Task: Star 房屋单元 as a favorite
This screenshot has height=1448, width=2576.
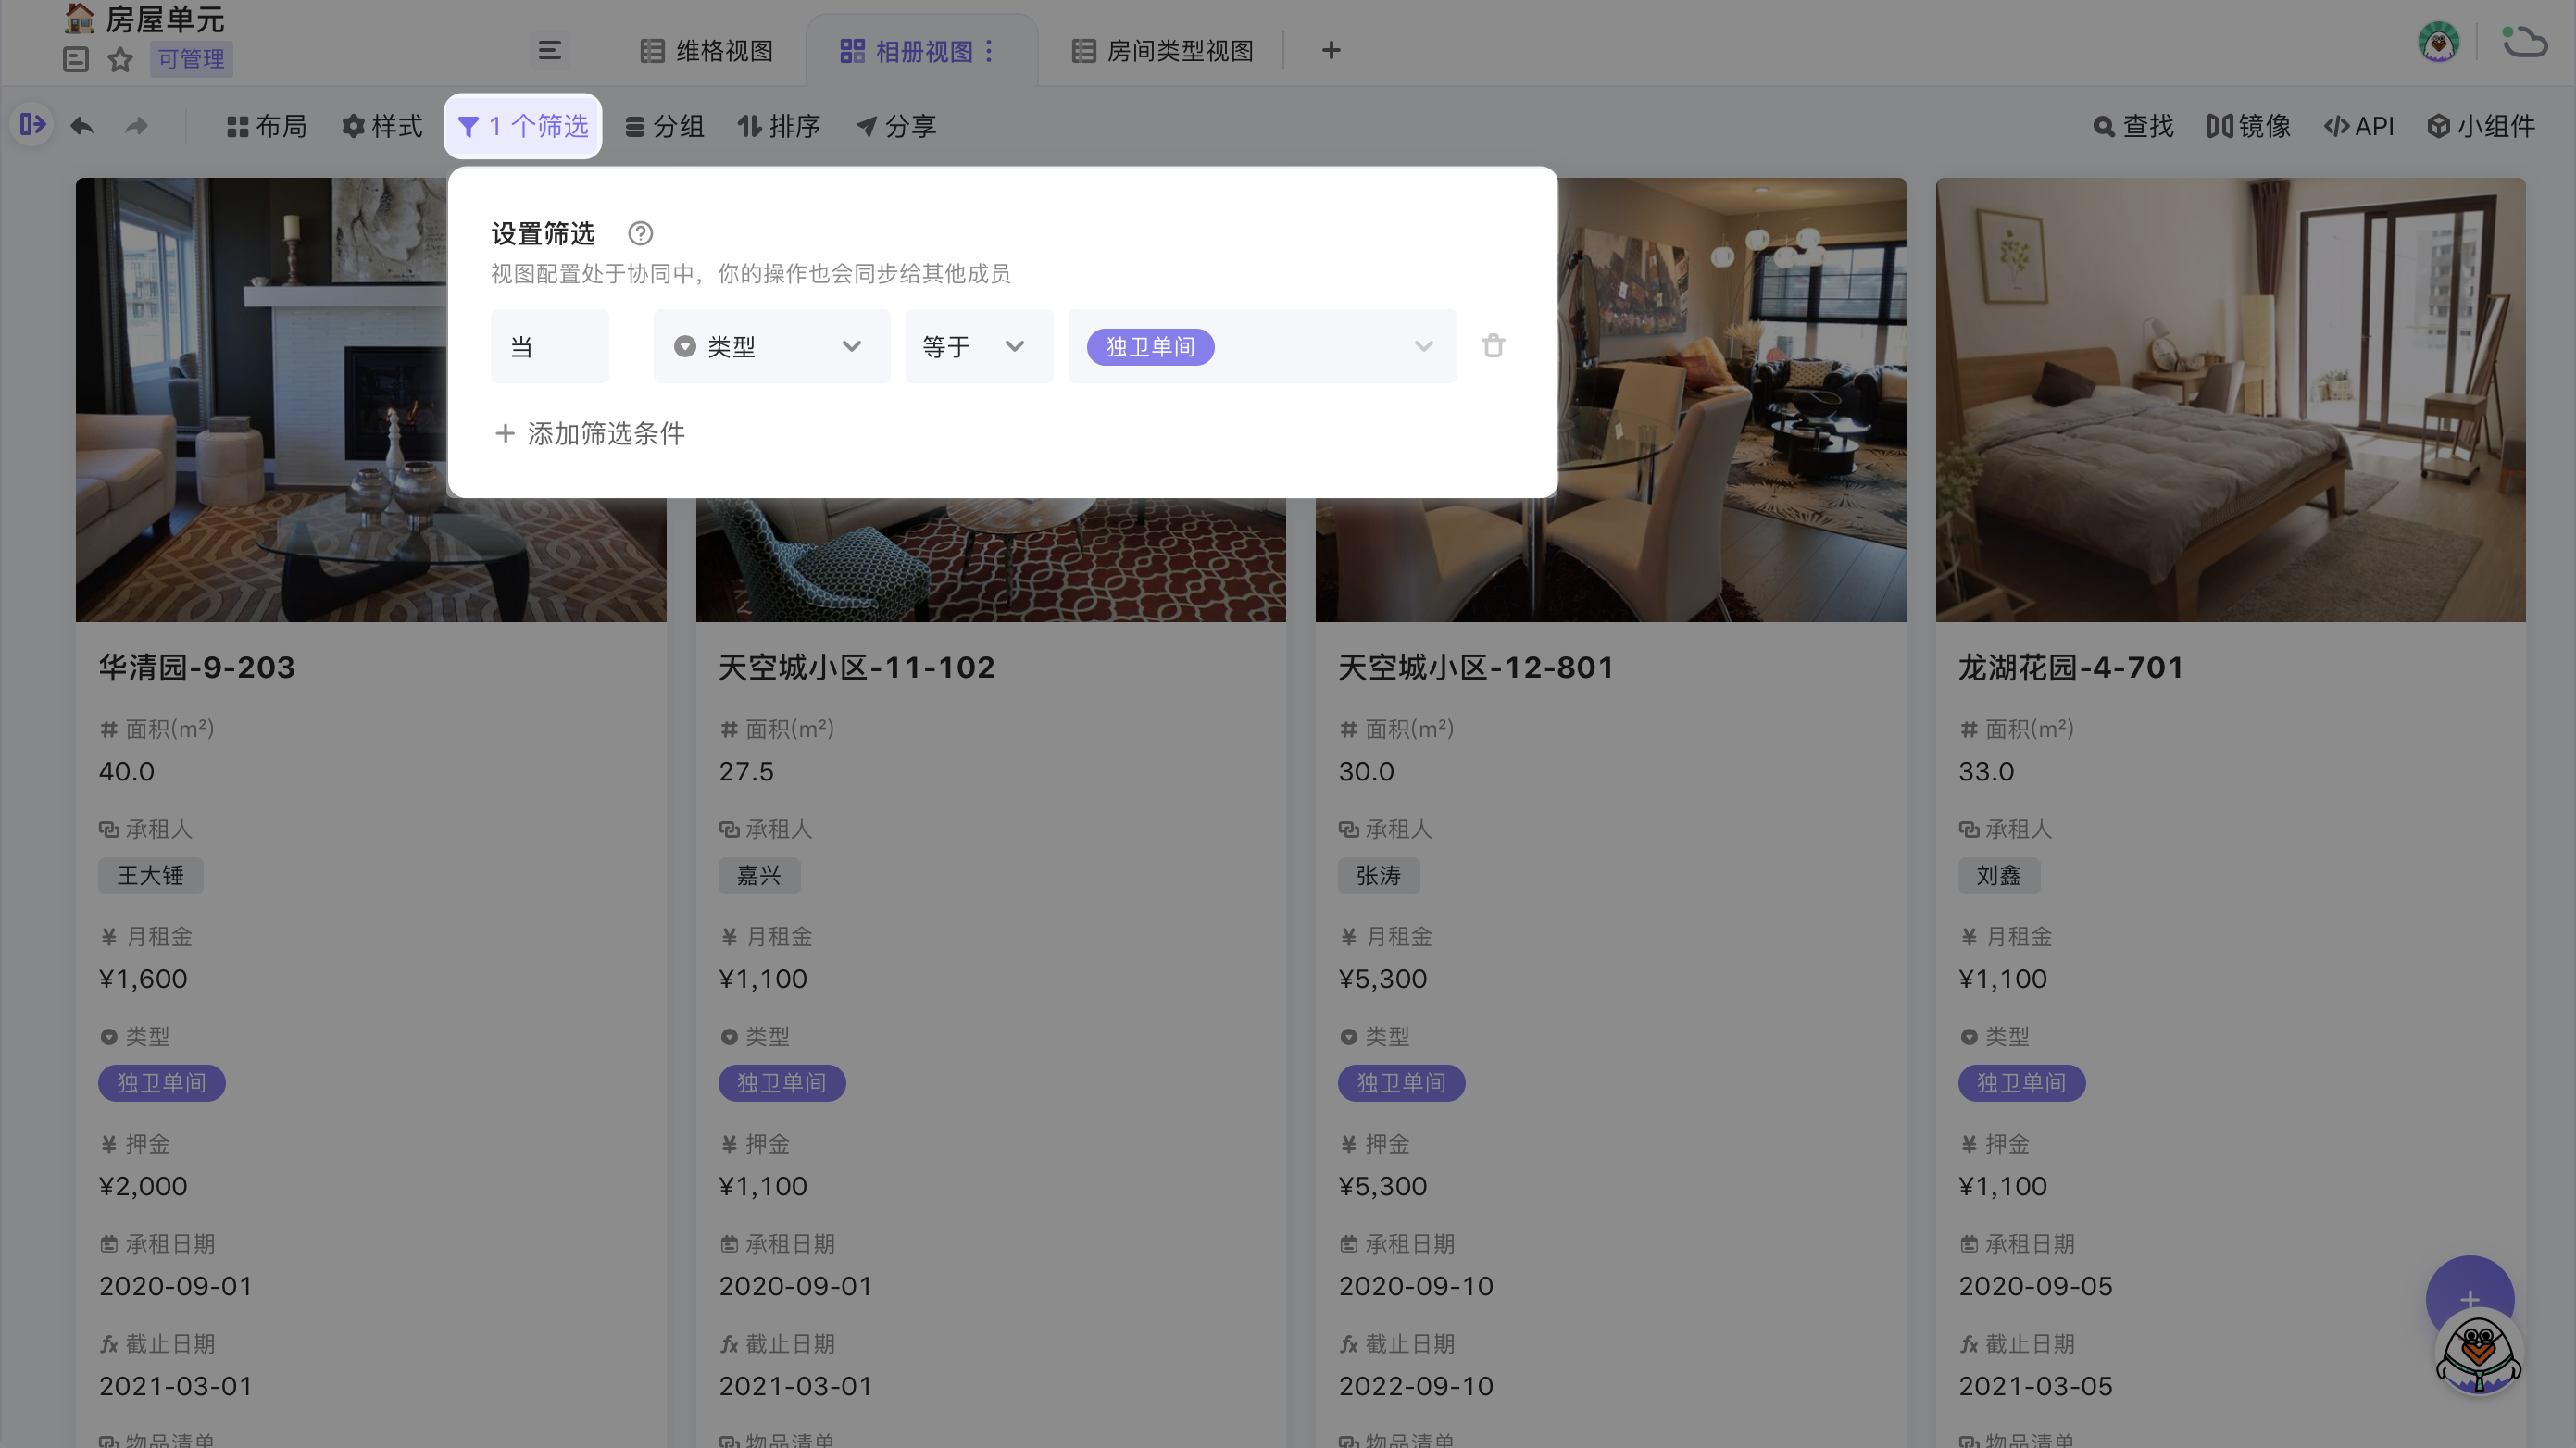Action: 120,59
